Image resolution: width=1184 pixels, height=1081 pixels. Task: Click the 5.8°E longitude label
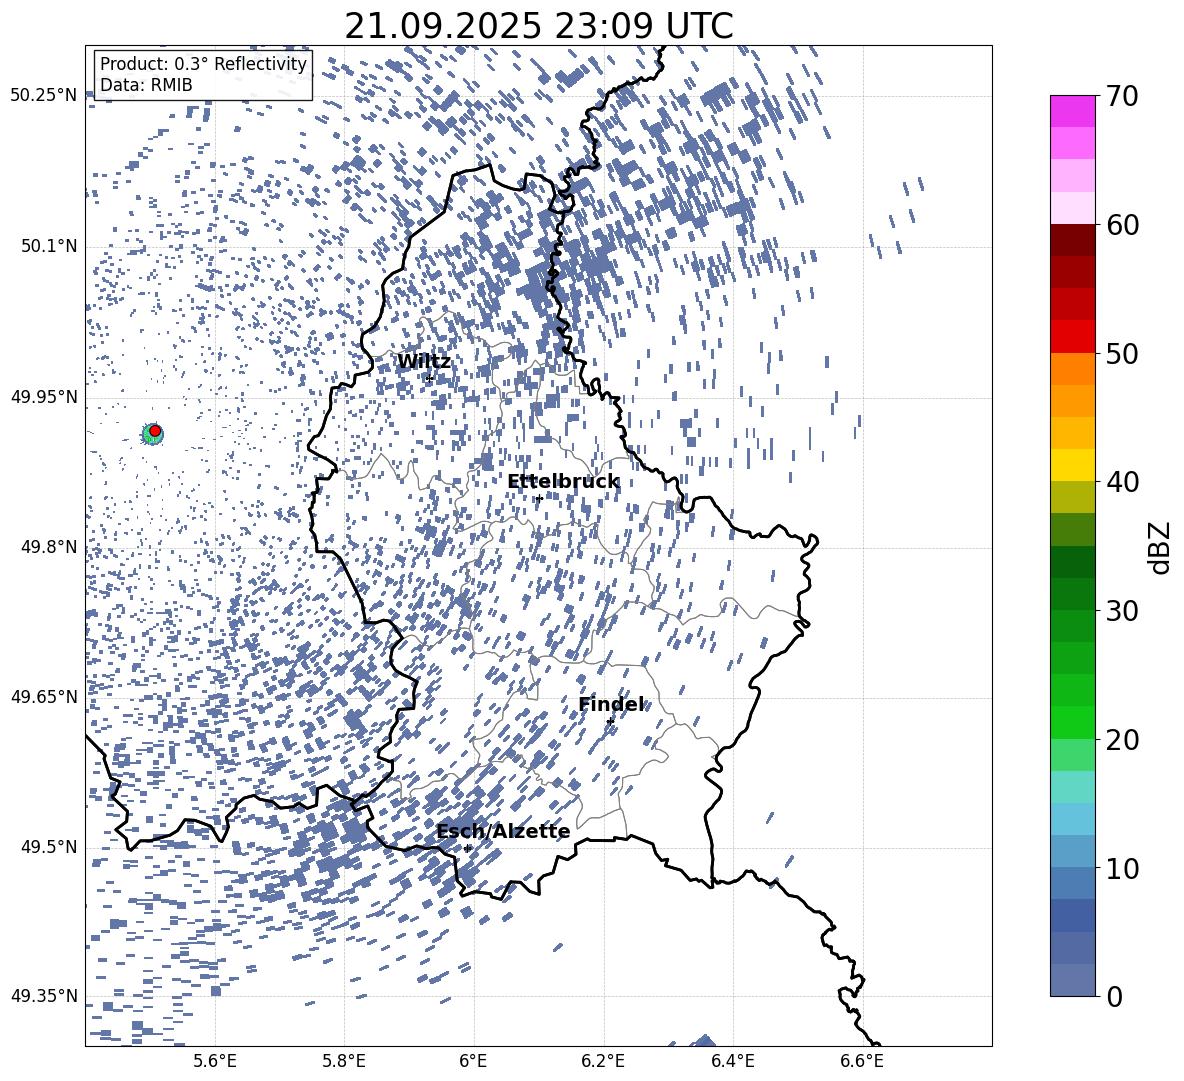[x=344, y=1061]
